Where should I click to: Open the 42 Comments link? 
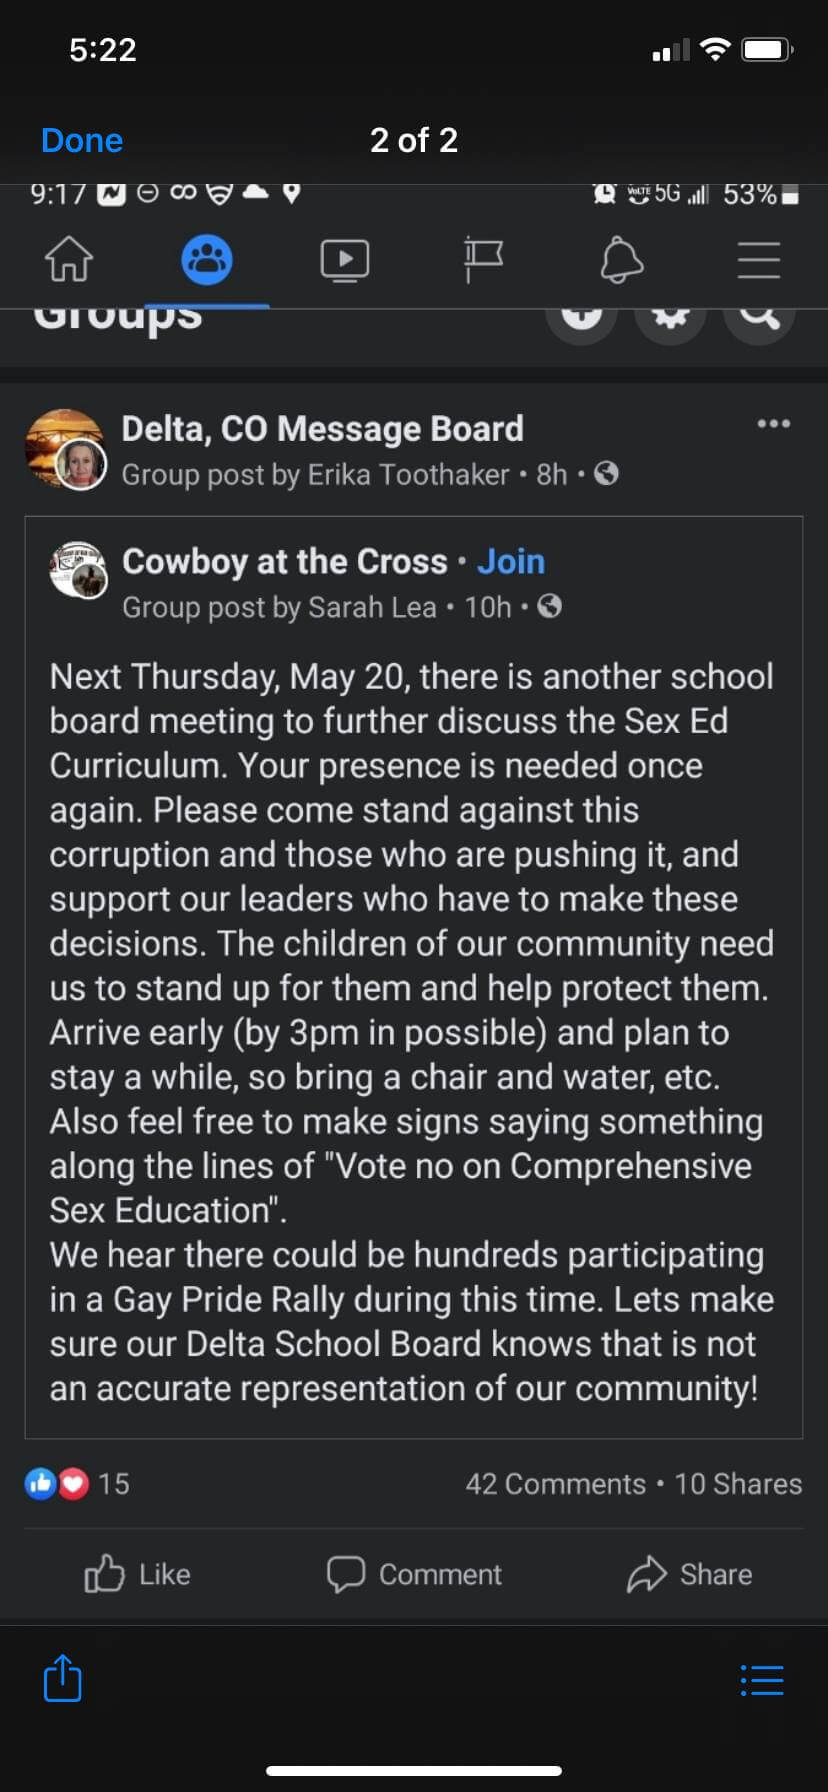556,1484
